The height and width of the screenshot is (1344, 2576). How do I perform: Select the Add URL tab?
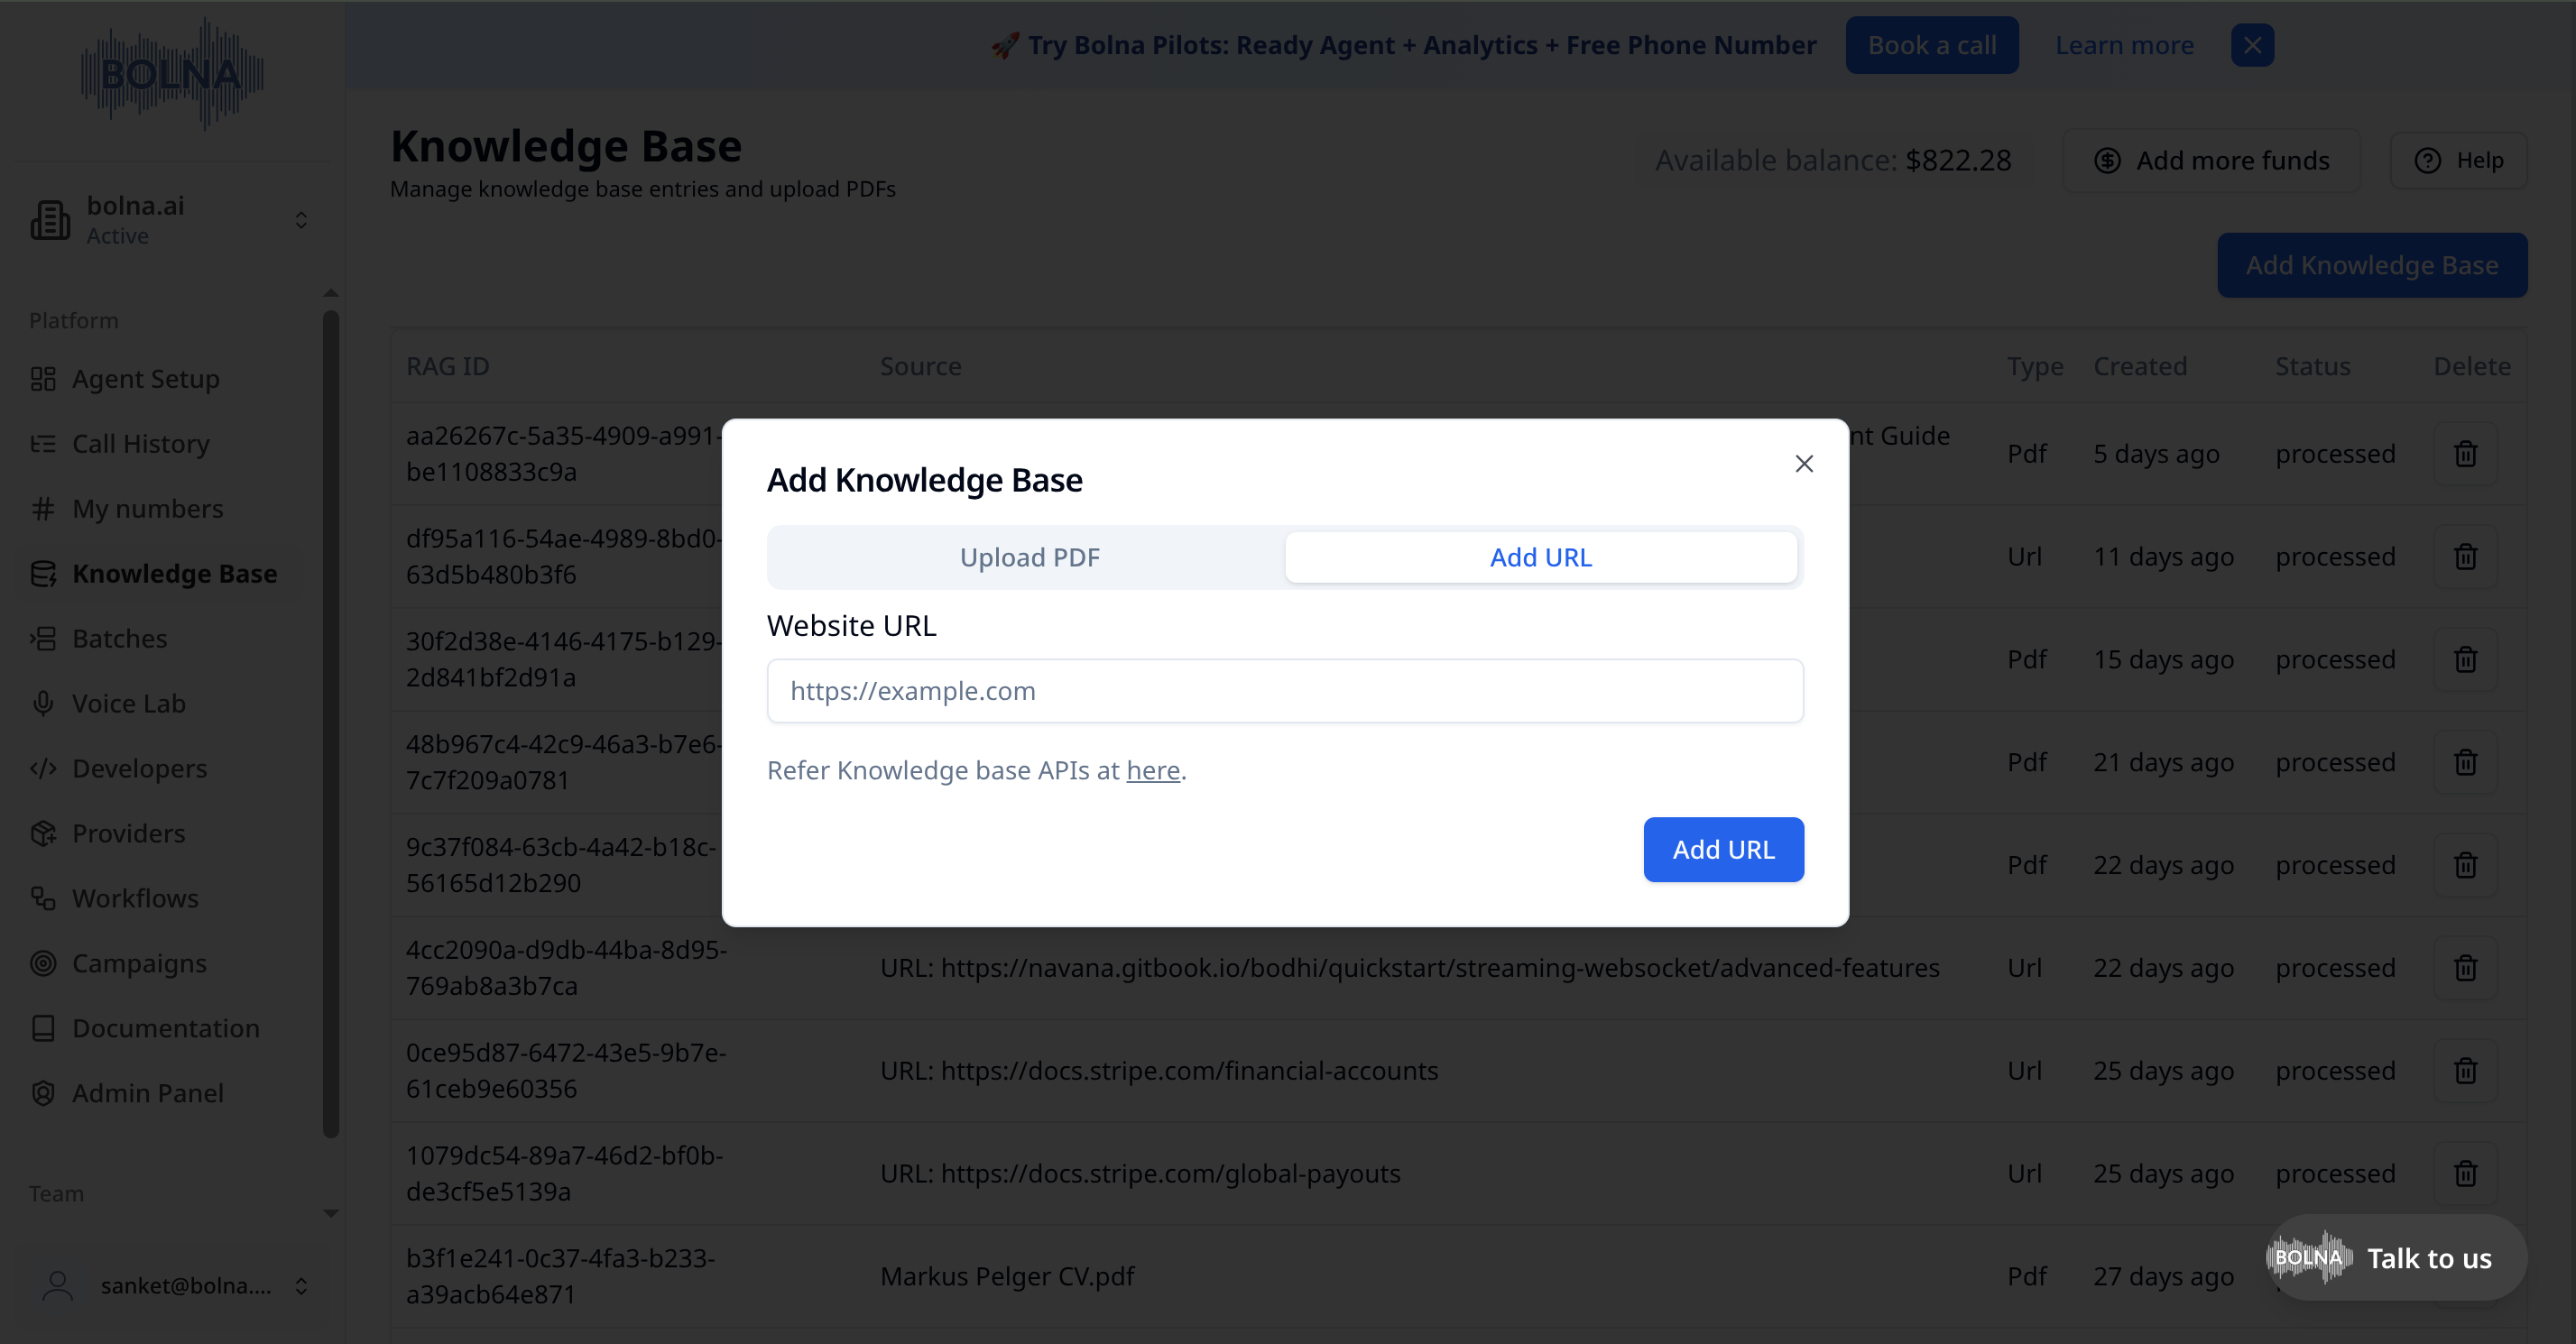coord(1540,557)
